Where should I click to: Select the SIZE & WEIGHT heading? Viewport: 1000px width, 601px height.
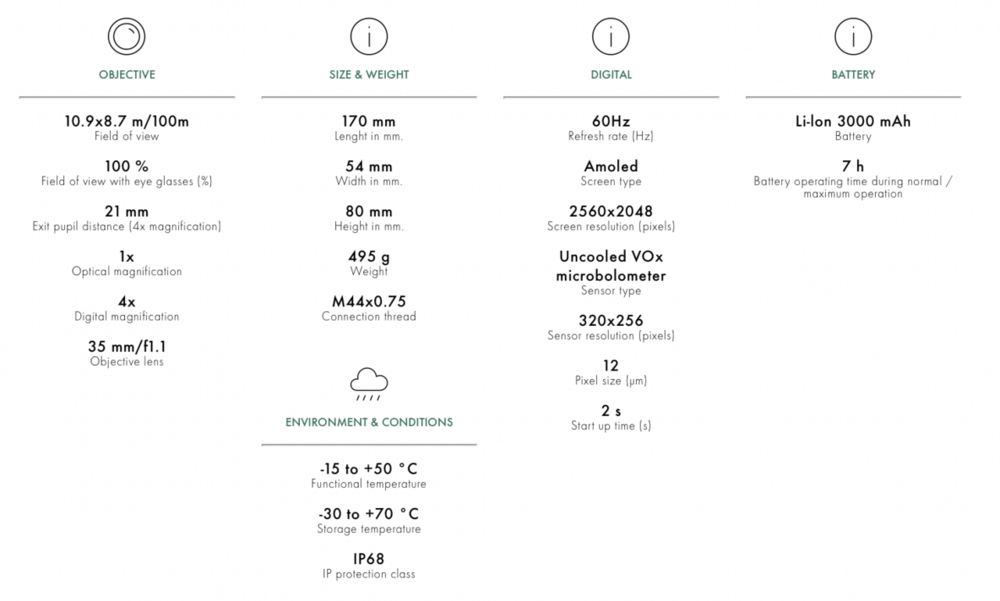pos(368,75)
